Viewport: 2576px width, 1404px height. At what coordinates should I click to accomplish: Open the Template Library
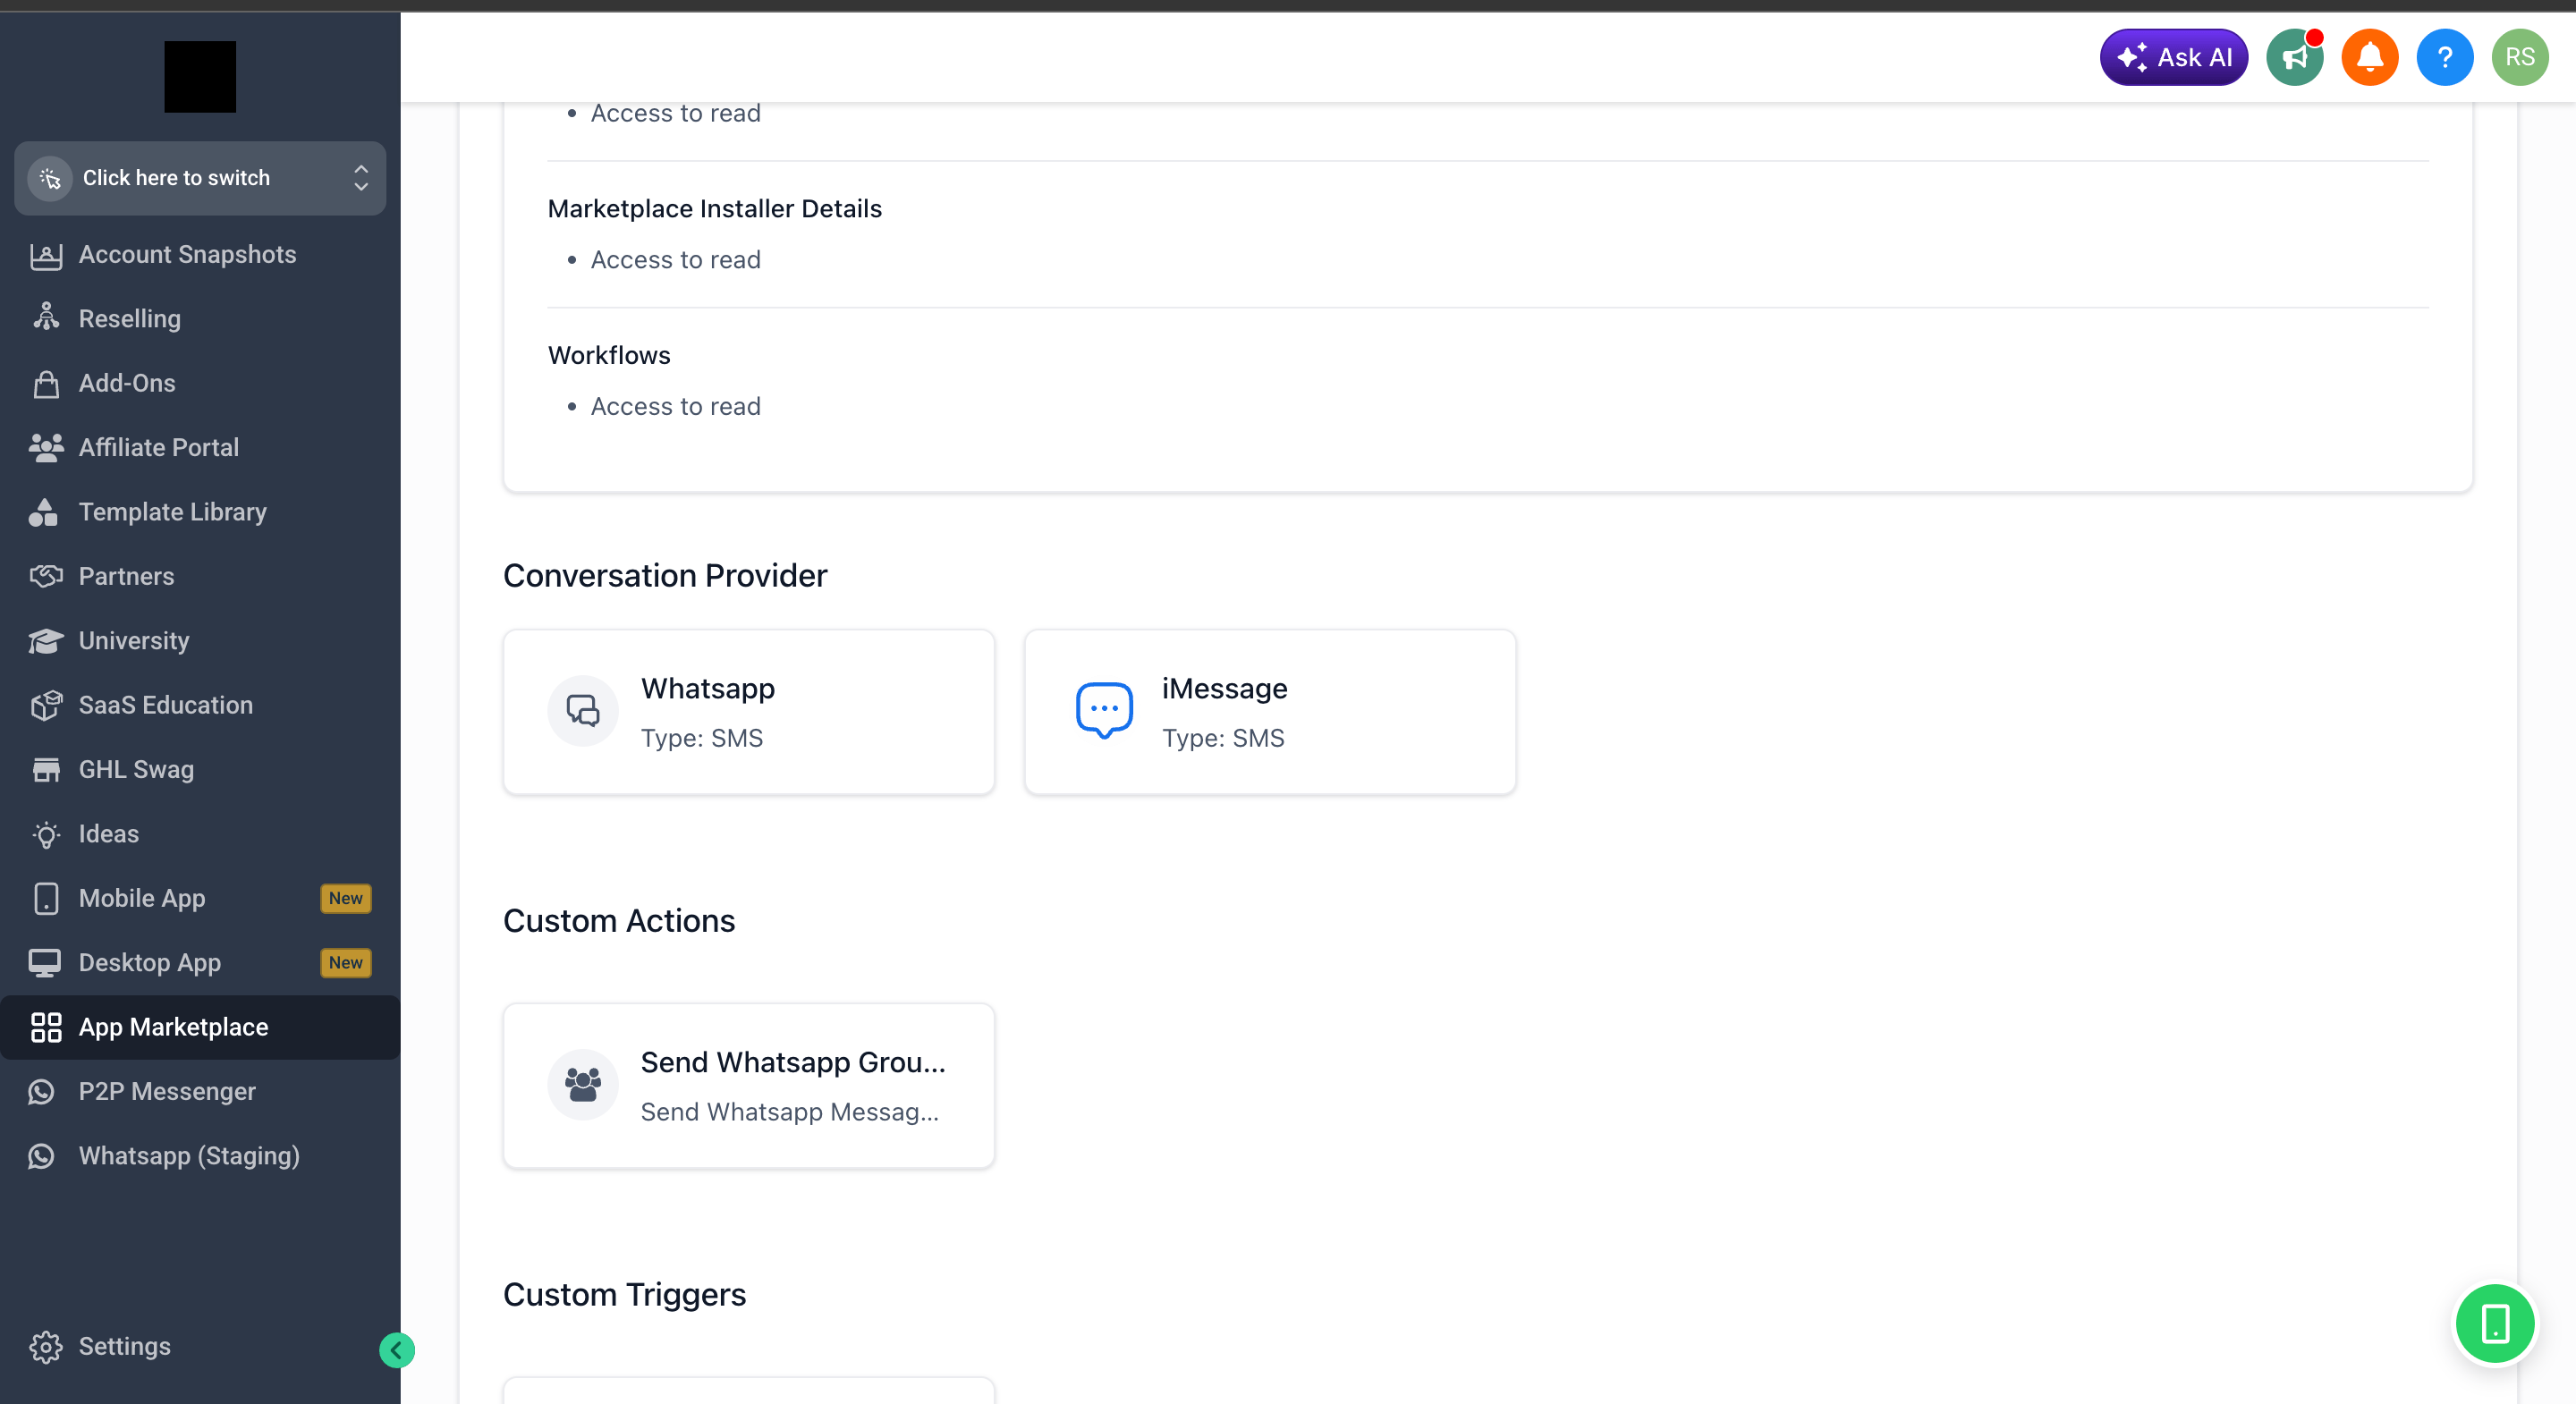click(x=200, y=512)
